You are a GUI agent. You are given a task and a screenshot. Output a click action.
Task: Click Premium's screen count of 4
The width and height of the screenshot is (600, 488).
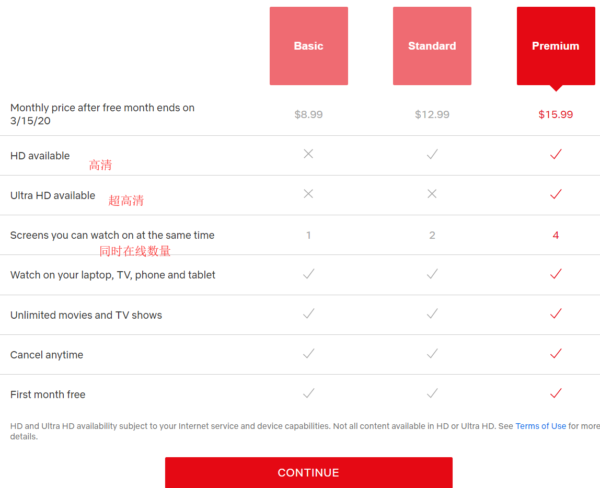coord(556,235)
